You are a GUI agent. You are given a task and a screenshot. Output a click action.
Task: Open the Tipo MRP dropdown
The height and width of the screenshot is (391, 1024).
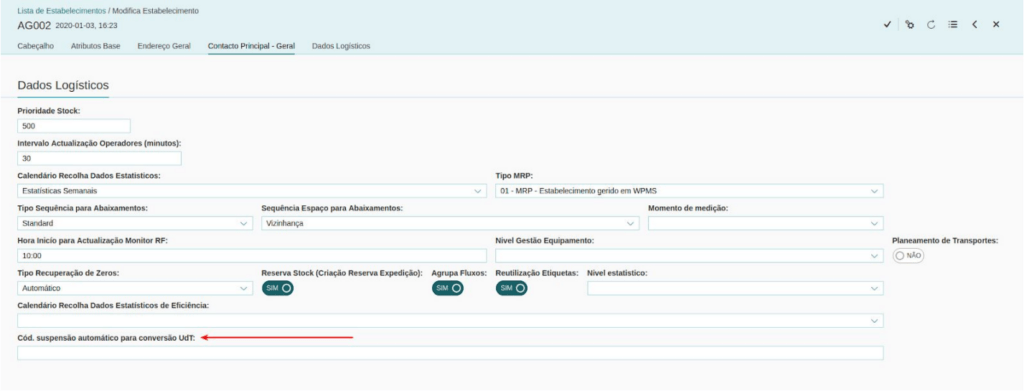689,191
